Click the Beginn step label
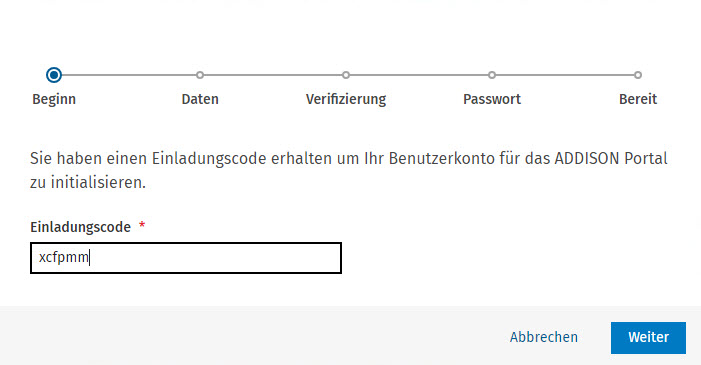This screenshot has height=365, width=701. (x=54, y=99)
